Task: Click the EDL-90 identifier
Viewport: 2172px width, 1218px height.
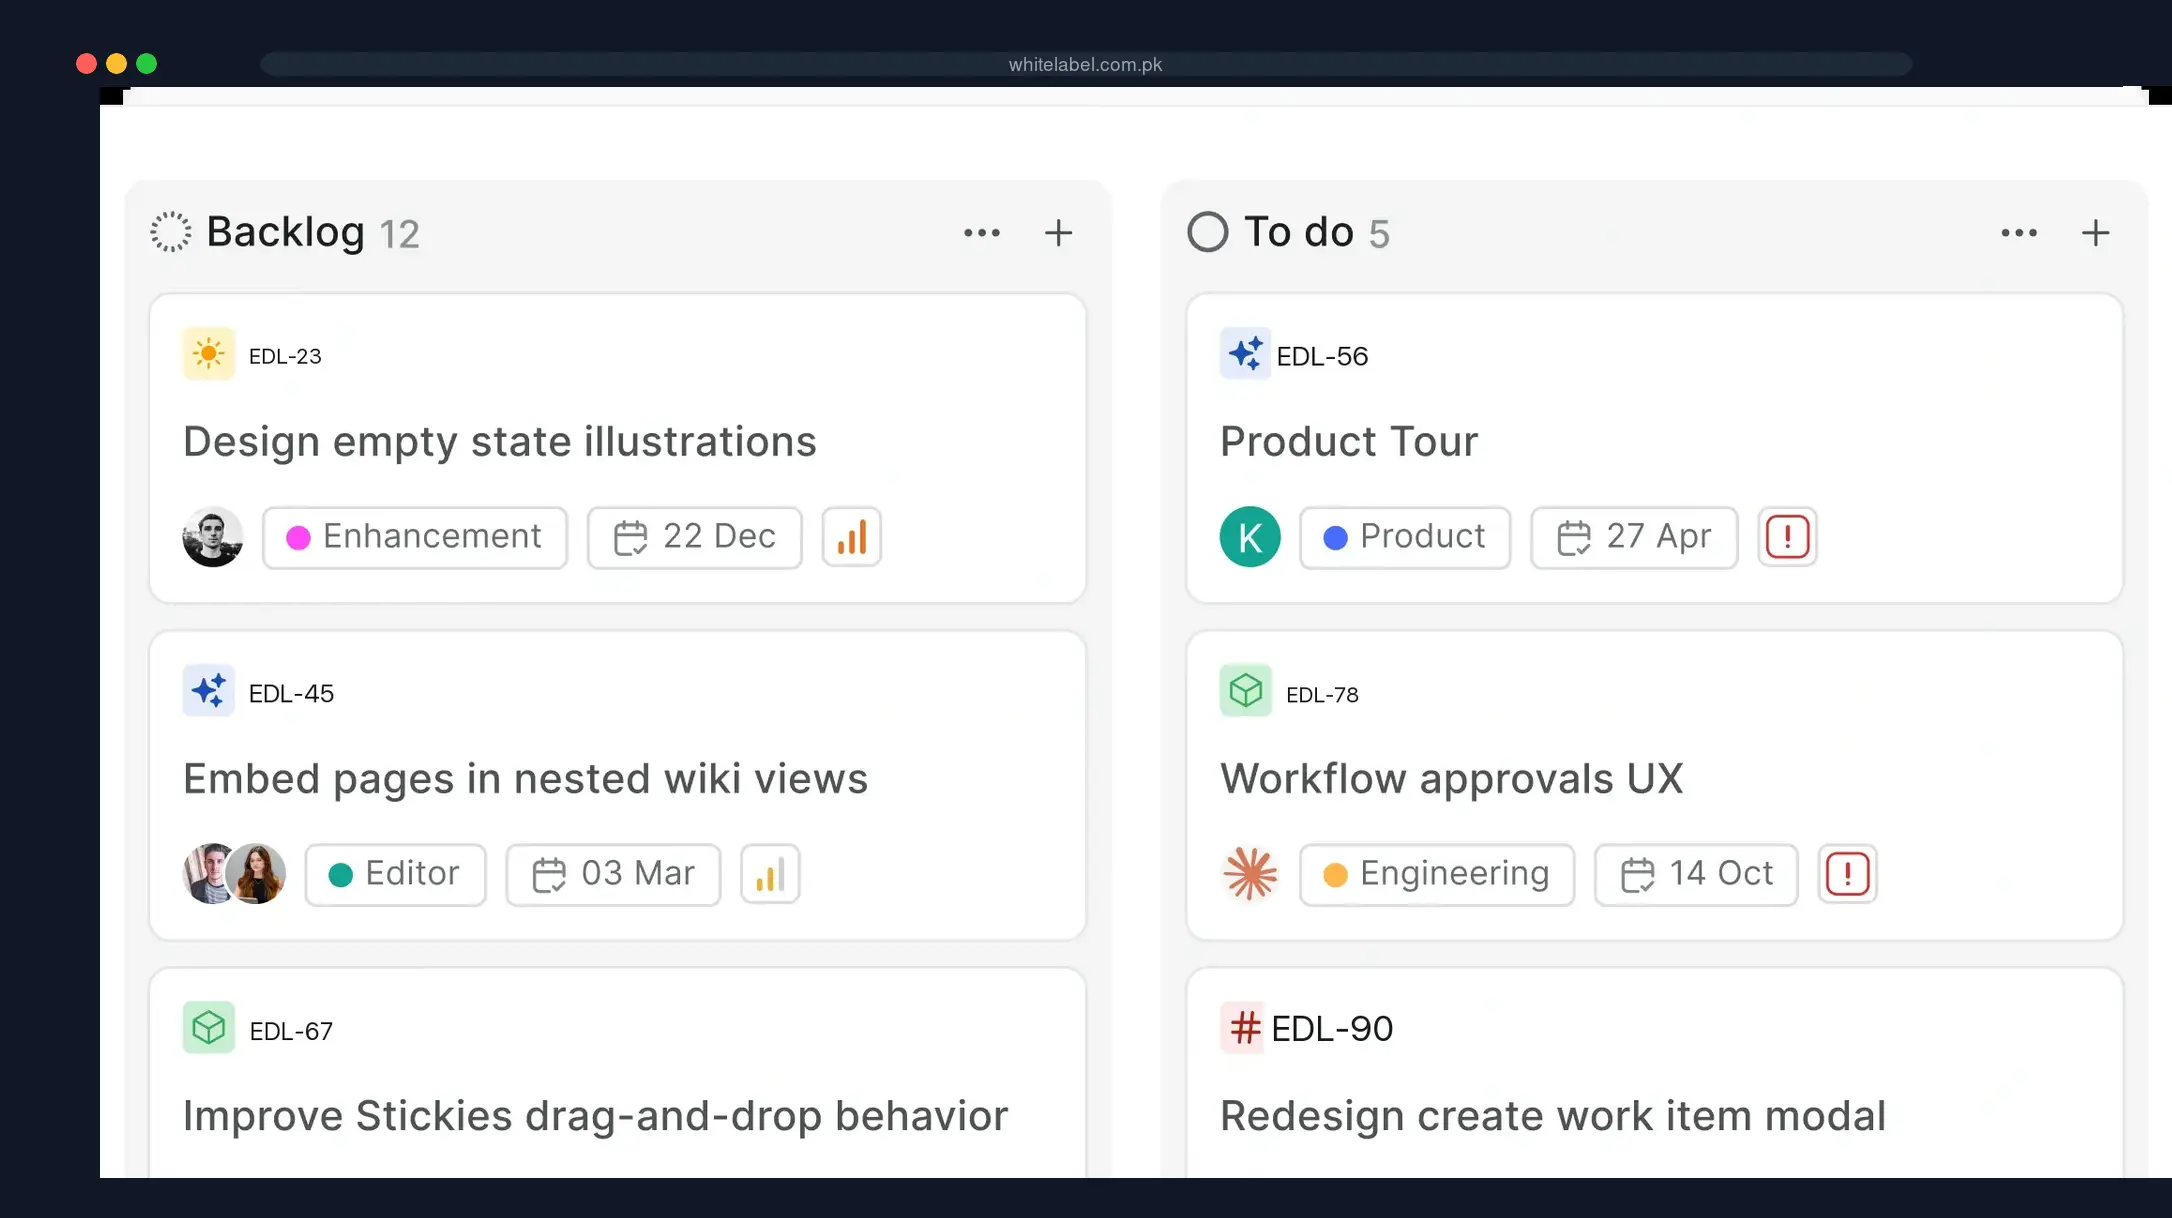Action: click(x=1332, y=1028)
